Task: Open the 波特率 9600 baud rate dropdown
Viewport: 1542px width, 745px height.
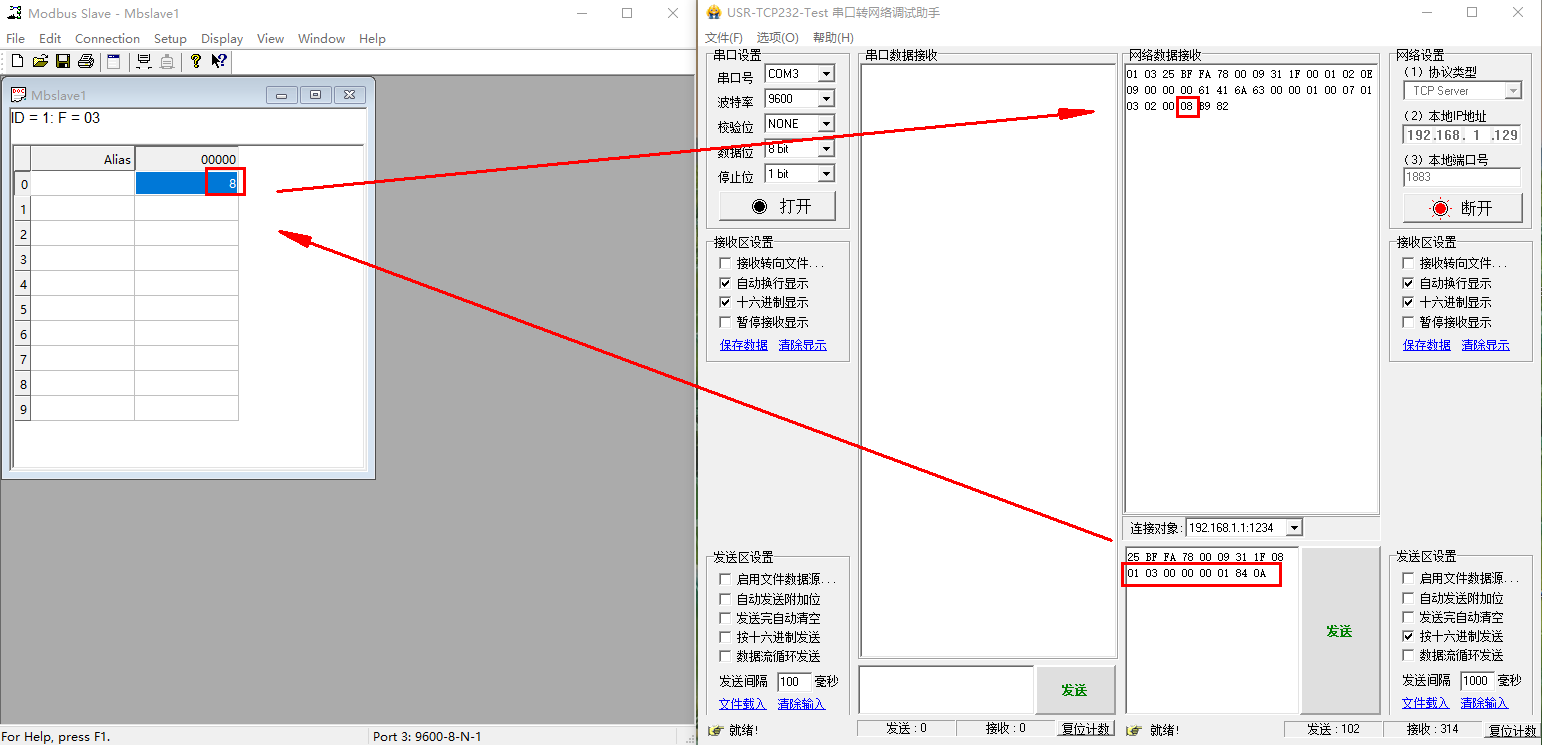Action: click(826, 99)
